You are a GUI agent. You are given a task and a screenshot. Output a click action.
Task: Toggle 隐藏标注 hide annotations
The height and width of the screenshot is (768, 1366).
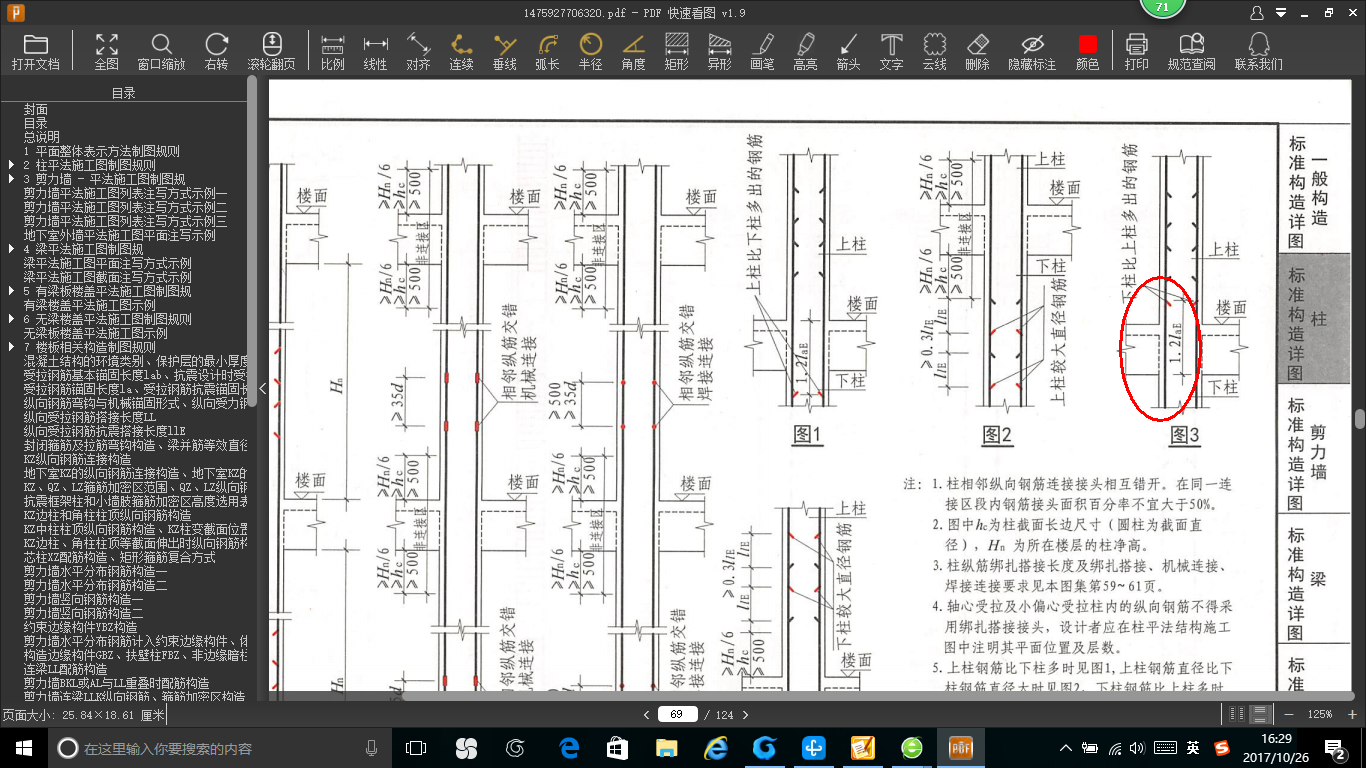(1032, 51)
